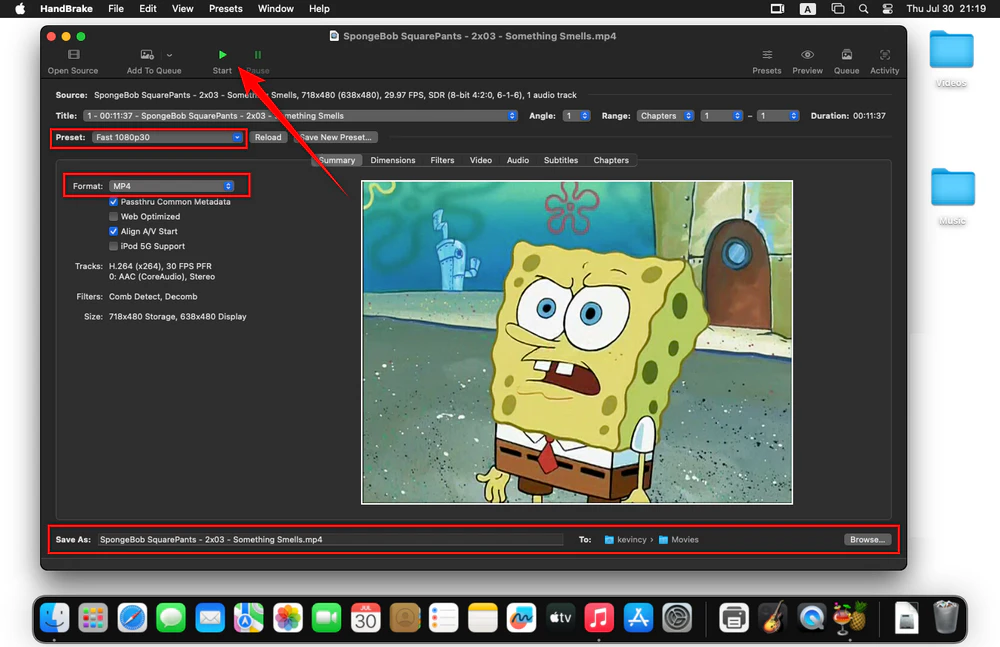
Task: Open Messages from the Dock
Action: pos(171,618)
